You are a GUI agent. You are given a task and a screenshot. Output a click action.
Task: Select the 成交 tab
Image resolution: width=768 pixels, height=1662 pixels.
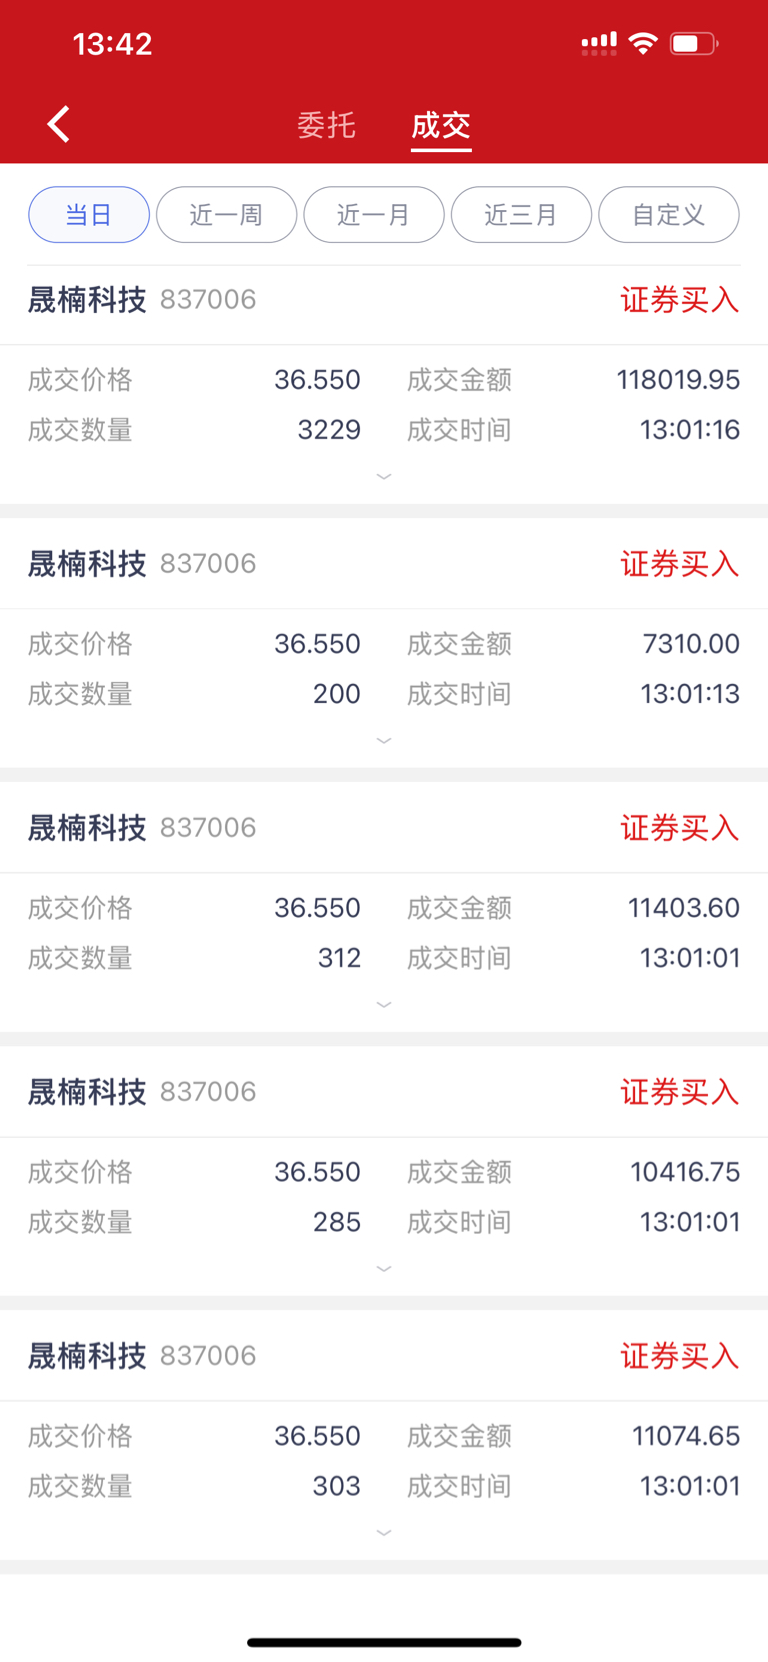click(441, 125)
